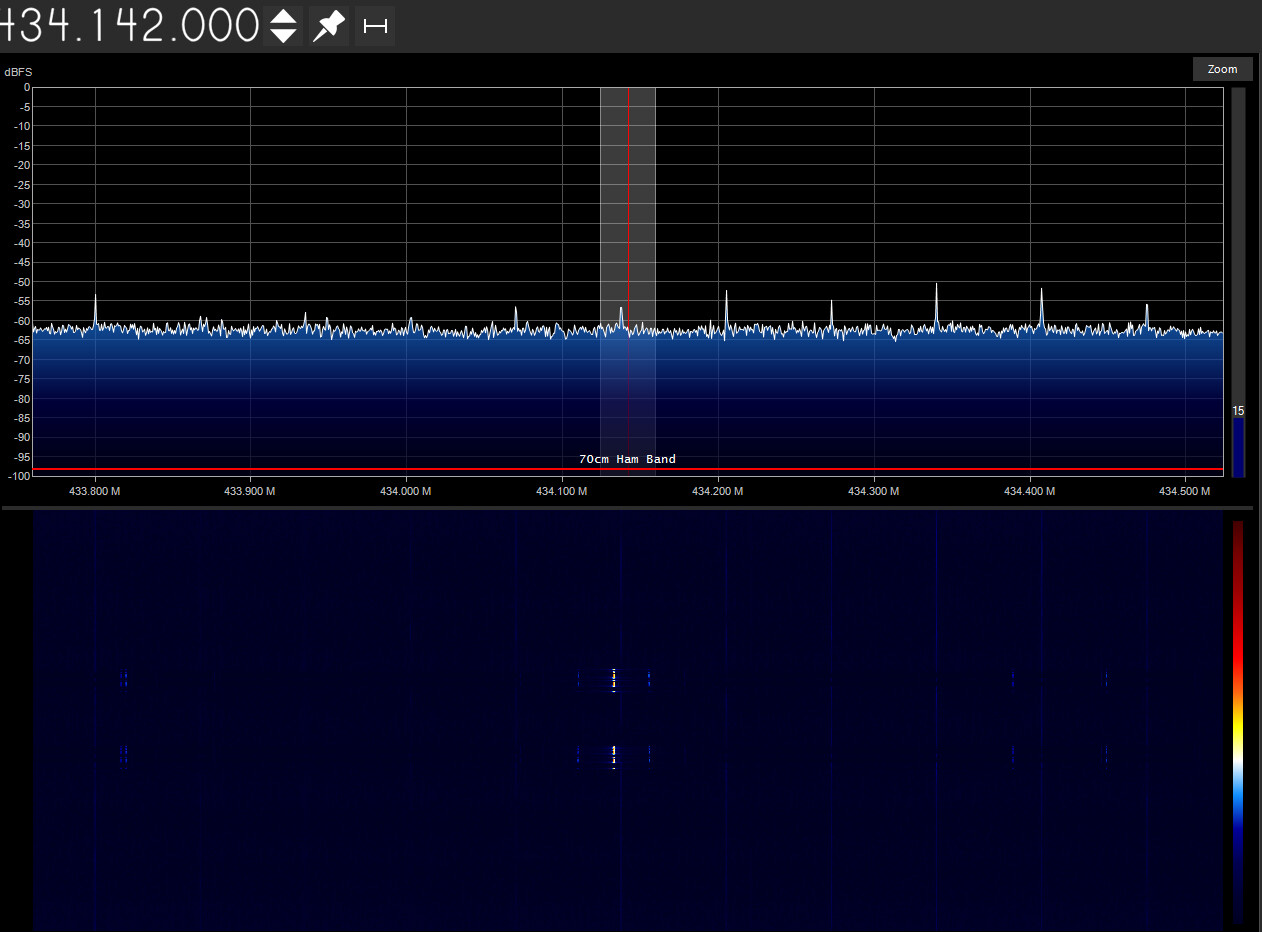Image resolution: width=1262 pixels, height=932 pixels.
Task: Click the frequency up arrow stepper
Action: [x=283, y=18]
